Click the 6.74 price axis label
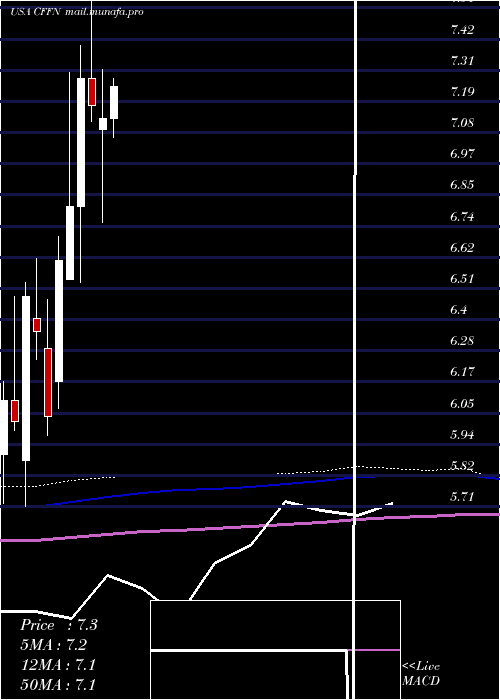 (x=462, y=217)
